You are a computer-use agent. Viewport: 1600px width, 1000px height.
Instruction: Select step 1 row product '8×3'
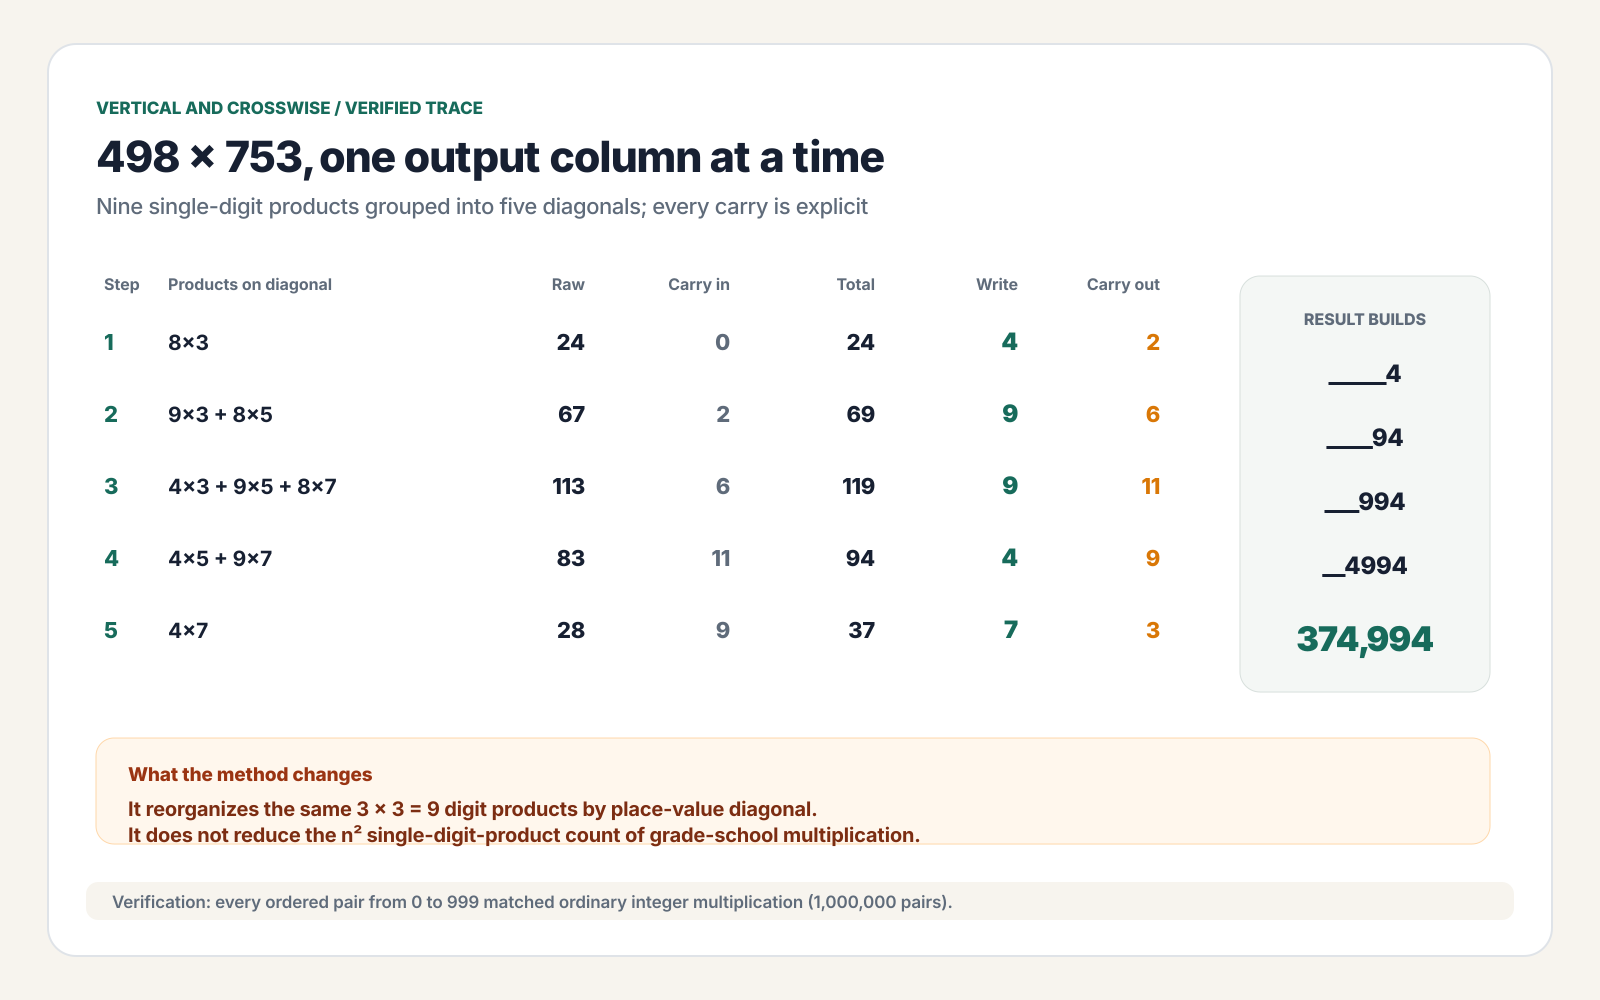coord(188,343)
